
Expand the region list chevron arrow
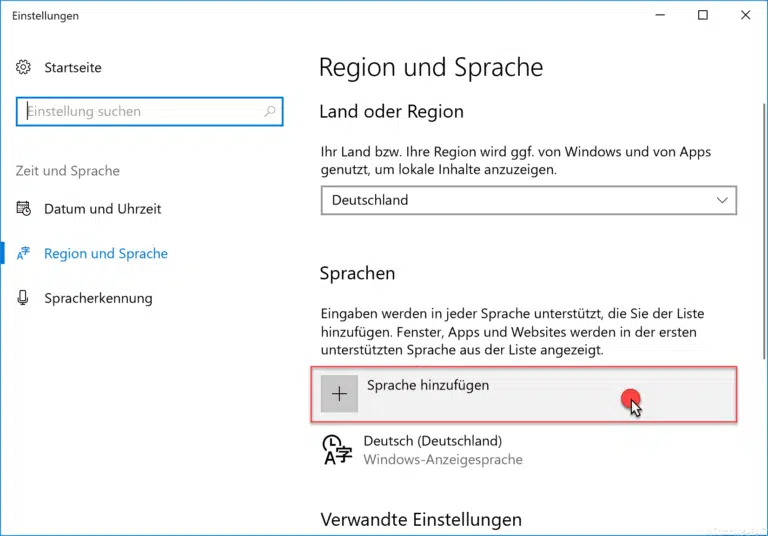coord(722,200)
